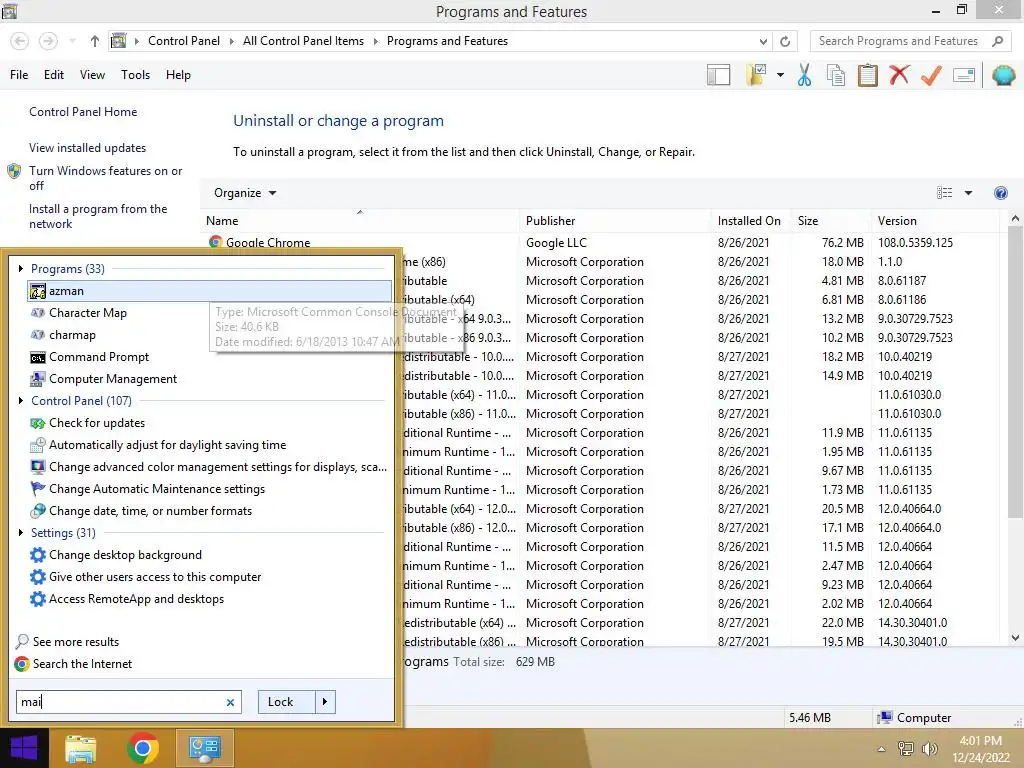Open Control Panel Home link
This screenshot has height=768, width=1024.
coord(83,112)
